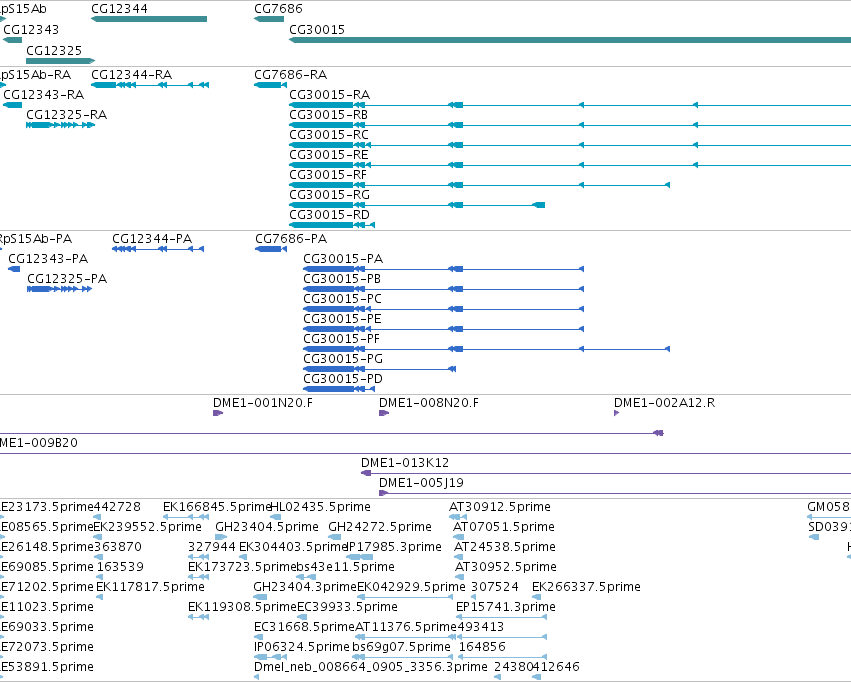
Task: Open the EC39933.5prime EST label
Action: 347,607
